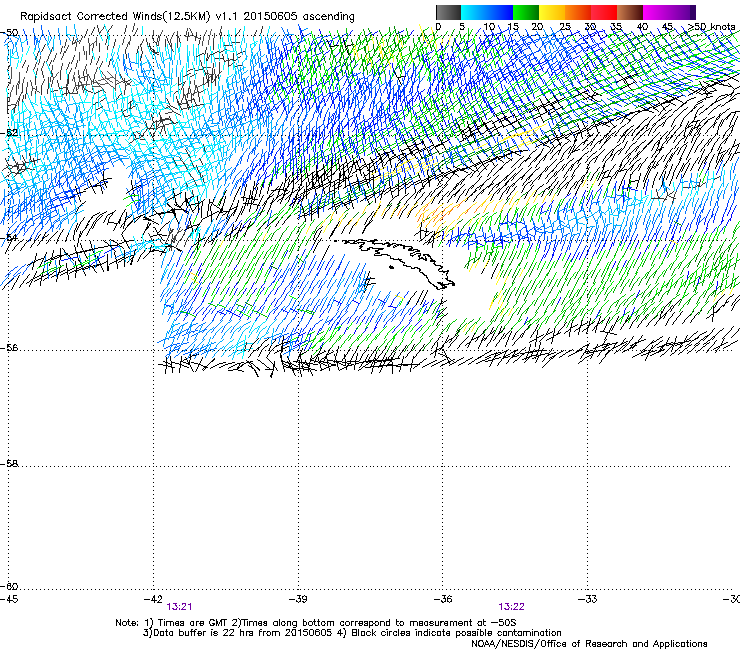This screenshot has height=650, width=740.
Task: Click the '-50' latitude axis label
Action: [9, 33]
